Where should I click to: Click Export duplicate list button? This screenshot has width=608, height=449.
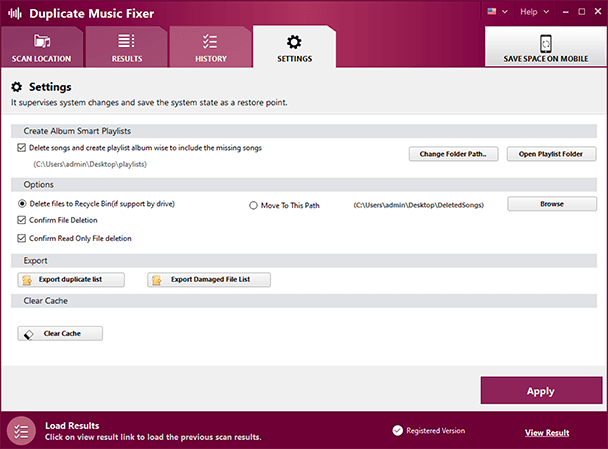point(71,280)
